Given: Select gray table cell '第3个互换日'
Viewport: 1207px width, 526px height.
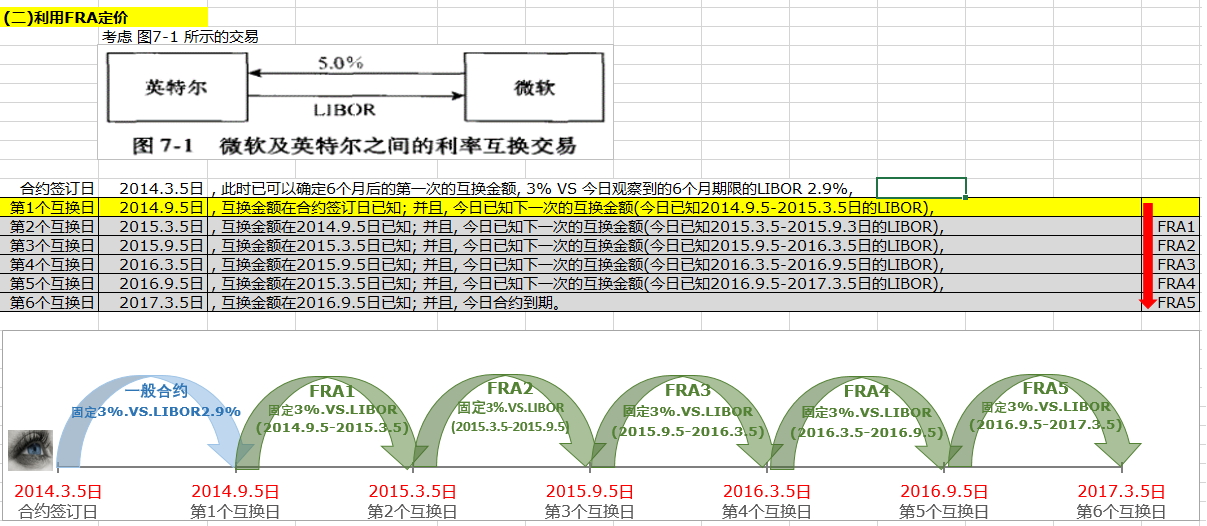Looking at the screenshot, I should pyautogui.click(x=49, y=245).
